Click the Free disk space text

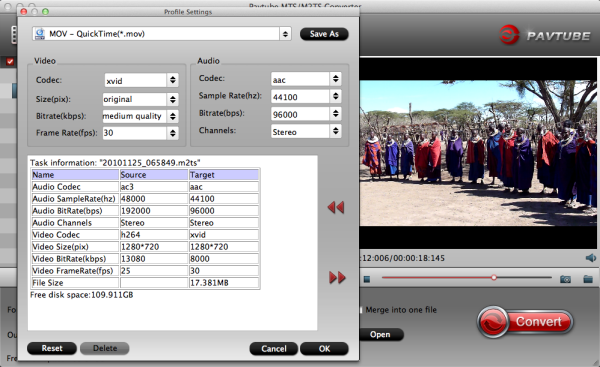coord(82,295)
